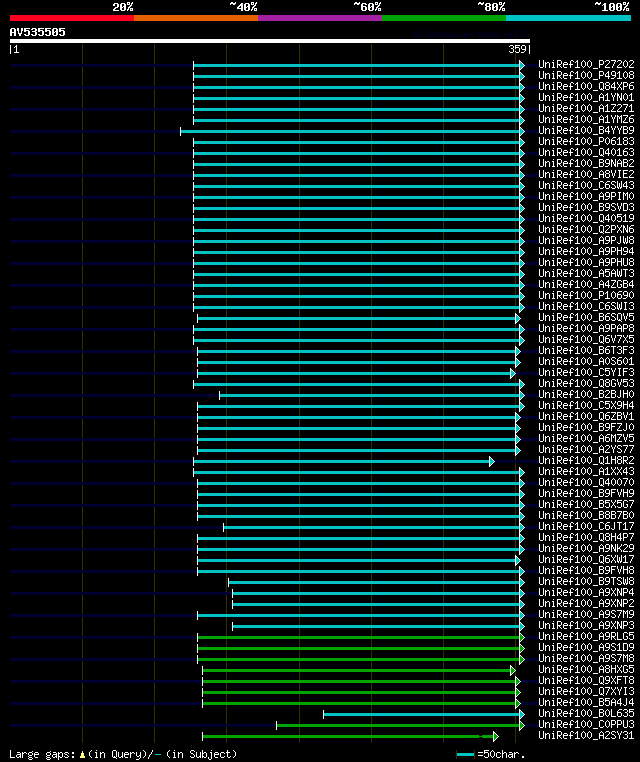
Task: Click the UniRef100_A0S601 label
Action: click(586, 362)
